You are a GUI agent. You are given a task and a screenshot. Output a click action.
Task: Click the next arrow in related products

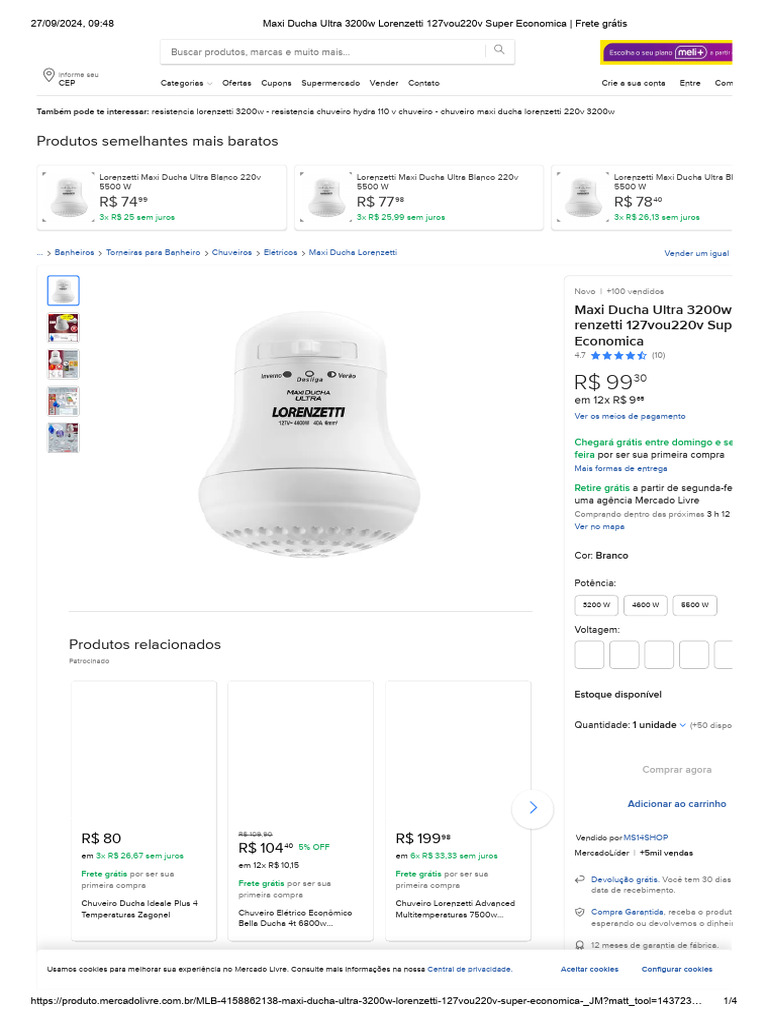pos(532,808)
